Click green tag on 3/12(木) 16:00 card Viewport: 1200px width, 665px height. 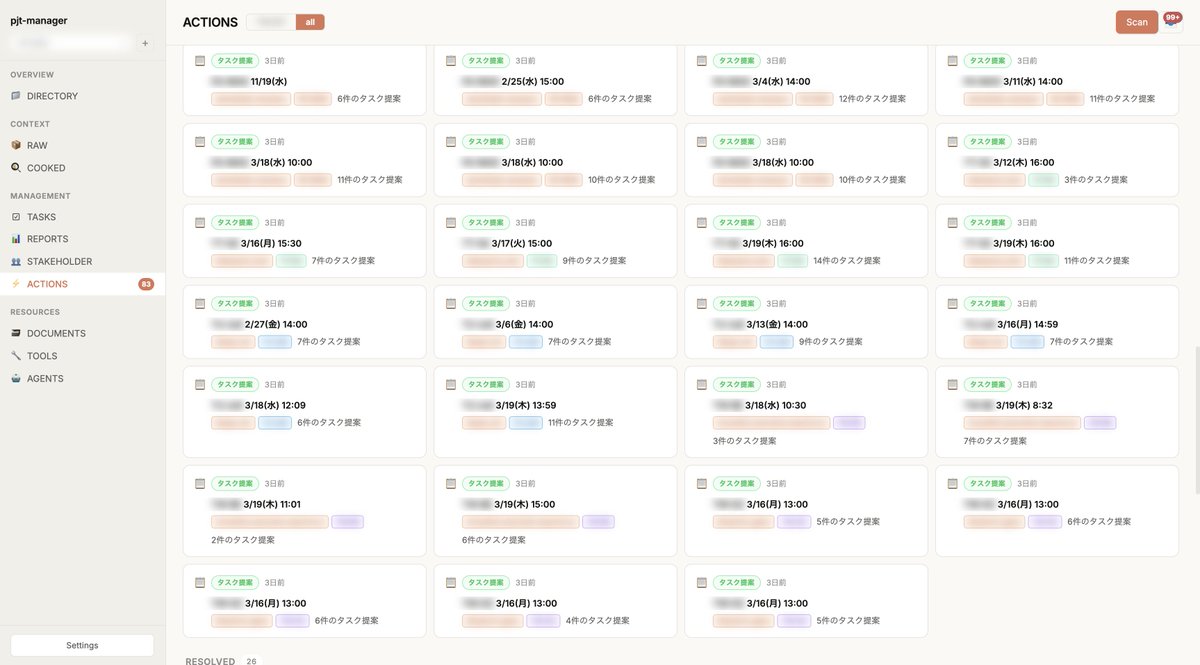(x=1044, y=180)
